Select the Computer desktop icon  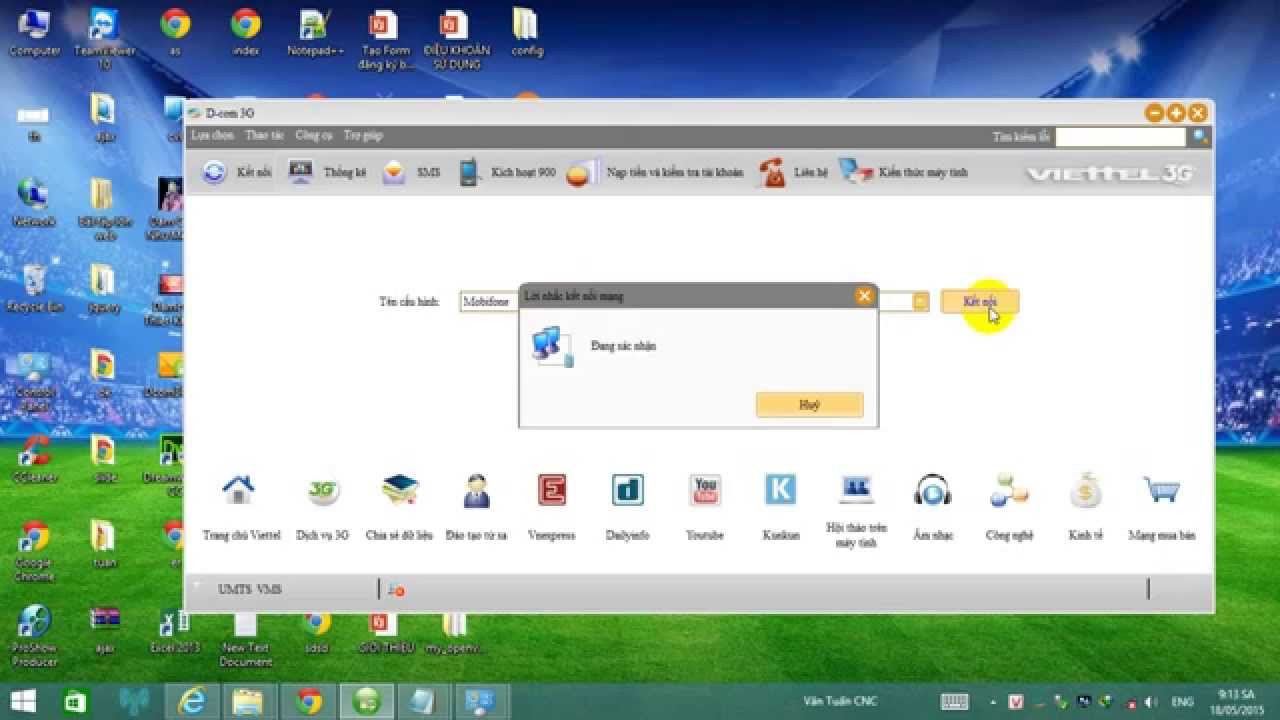35,33
